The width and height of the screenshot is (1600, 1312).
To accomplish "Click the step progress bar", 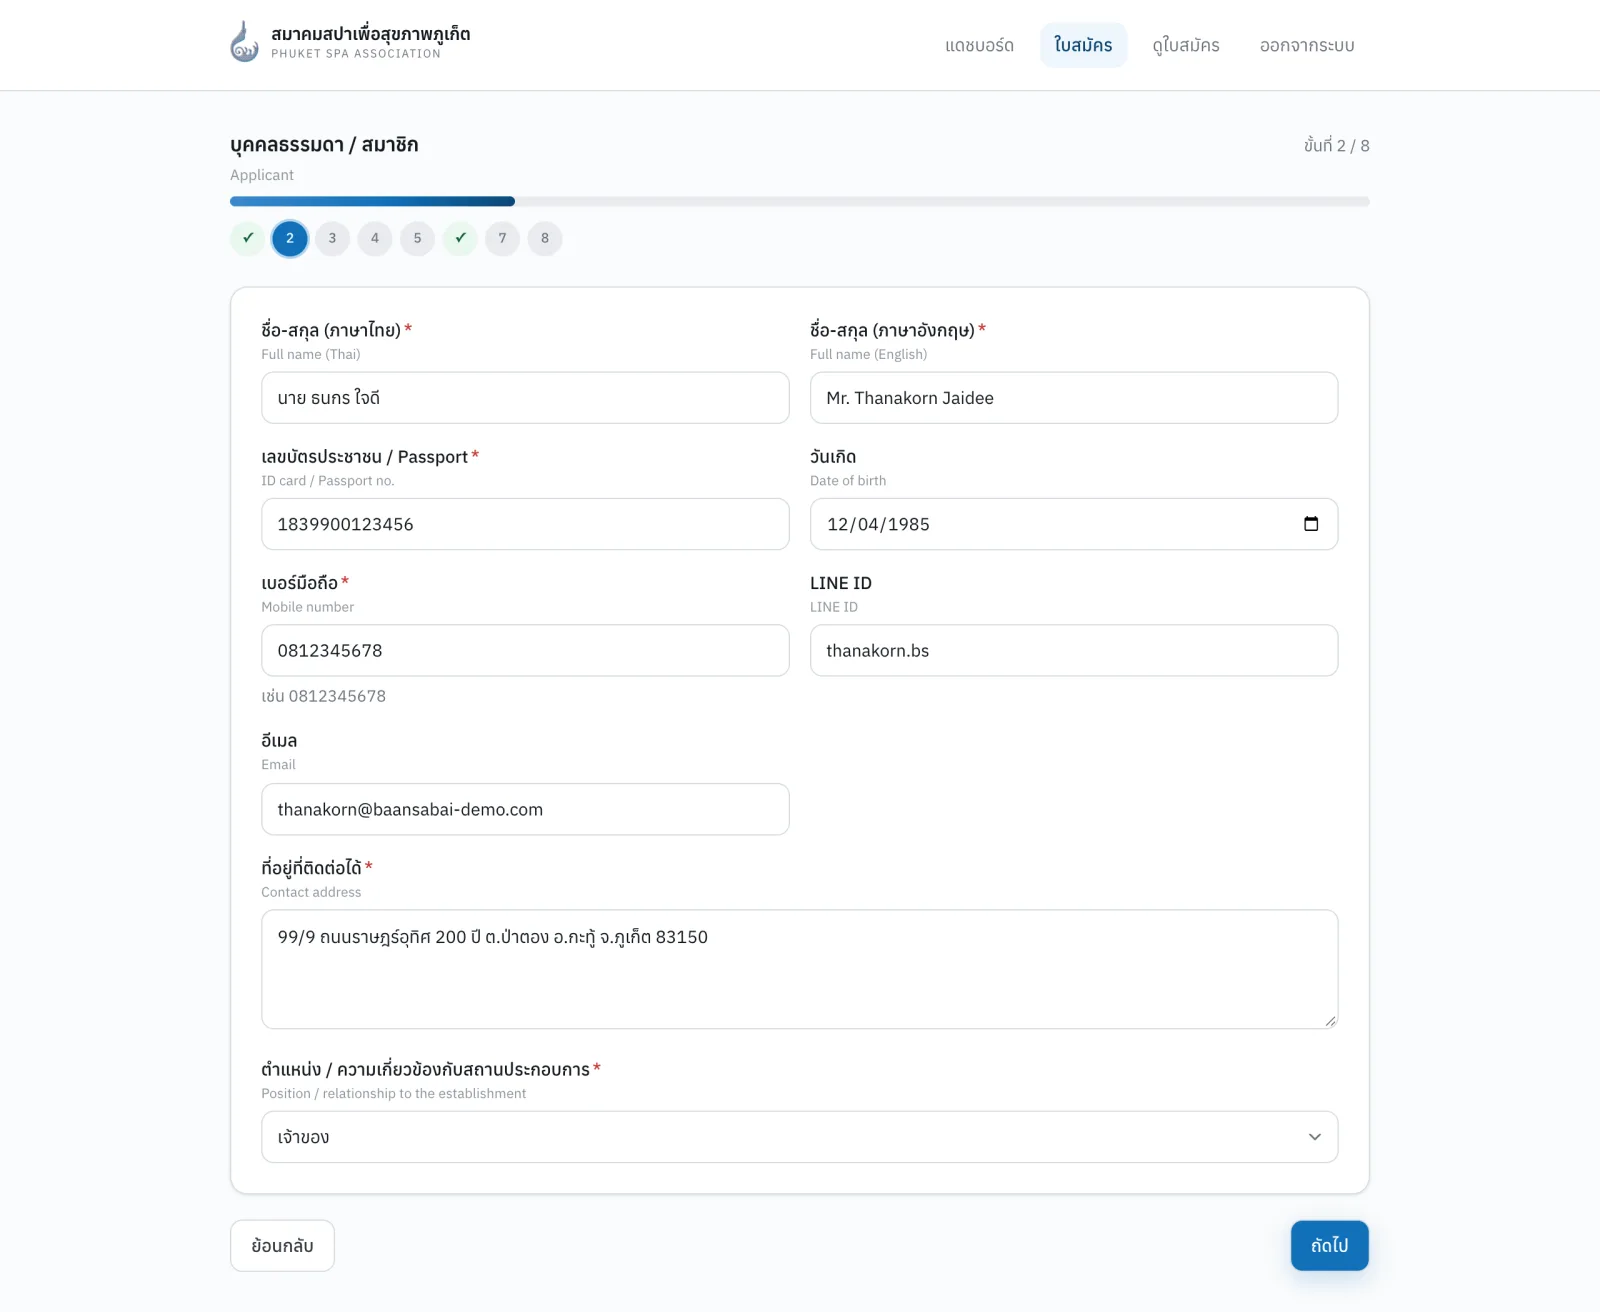I will click(x=800, y=201).
